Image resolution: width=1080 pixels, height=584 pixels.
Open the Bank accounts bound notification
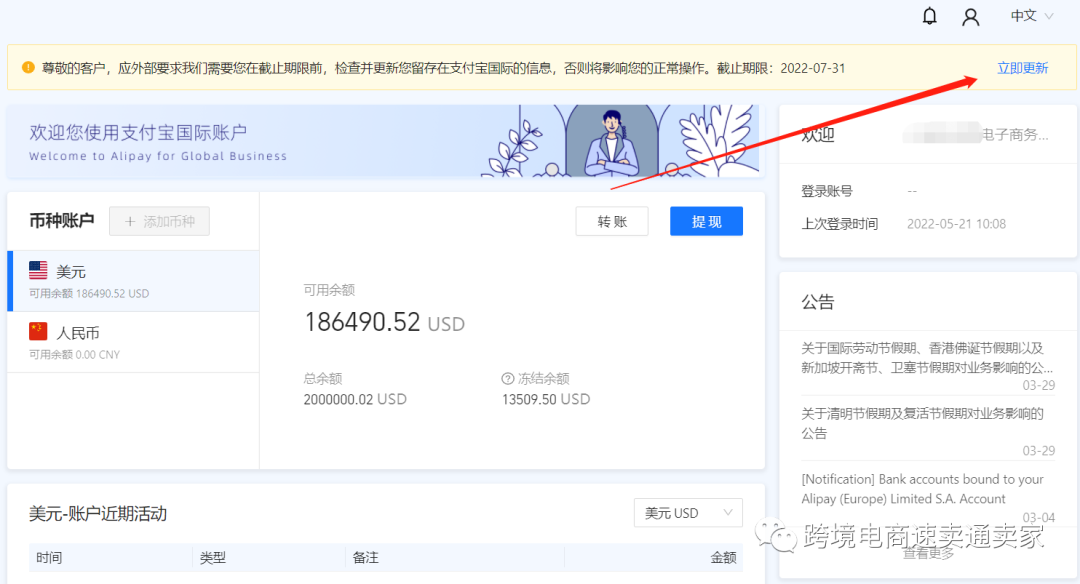(922, 489)
